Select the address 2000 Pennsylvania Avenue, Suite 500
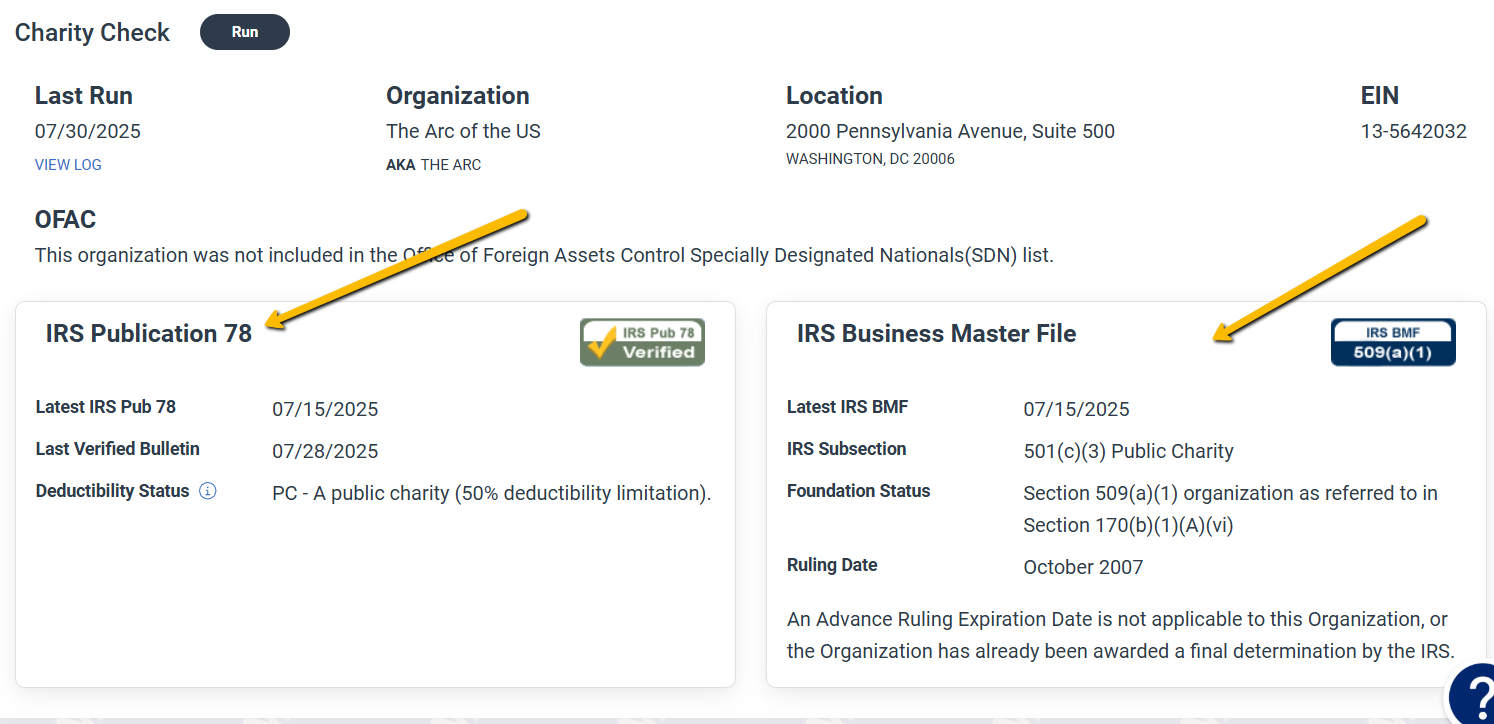The width and height of the screenshot is (1494, 724). 950,131
